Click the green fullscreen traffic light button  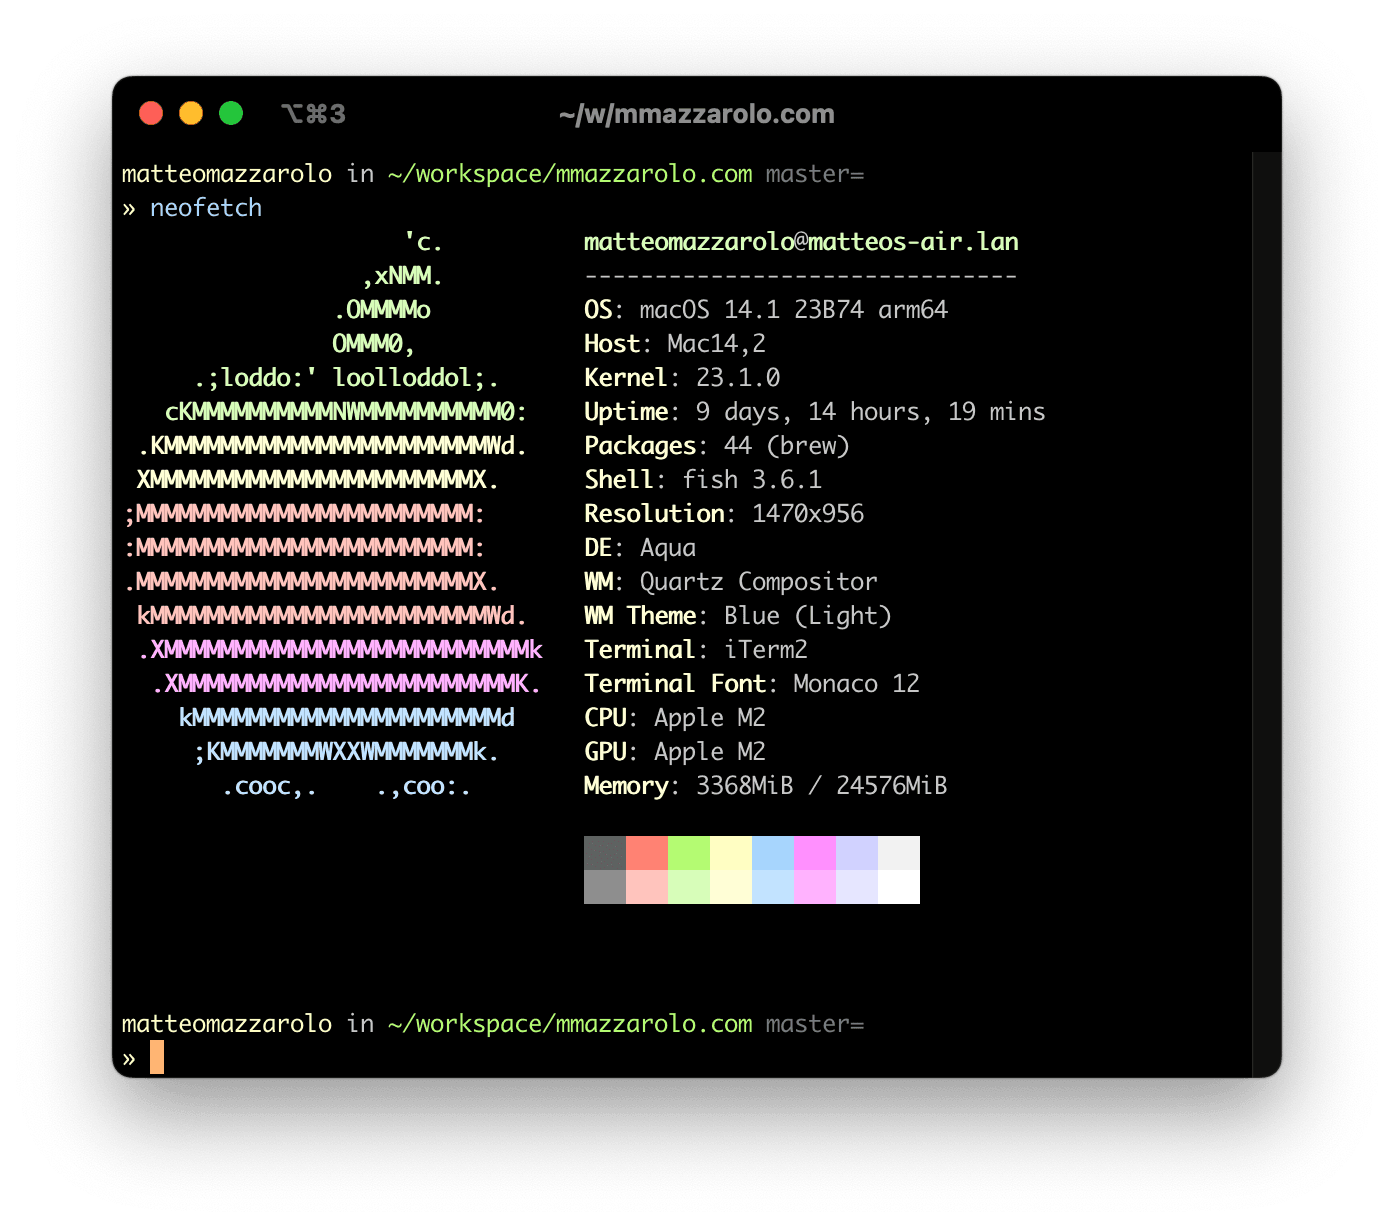pos(232,113)
